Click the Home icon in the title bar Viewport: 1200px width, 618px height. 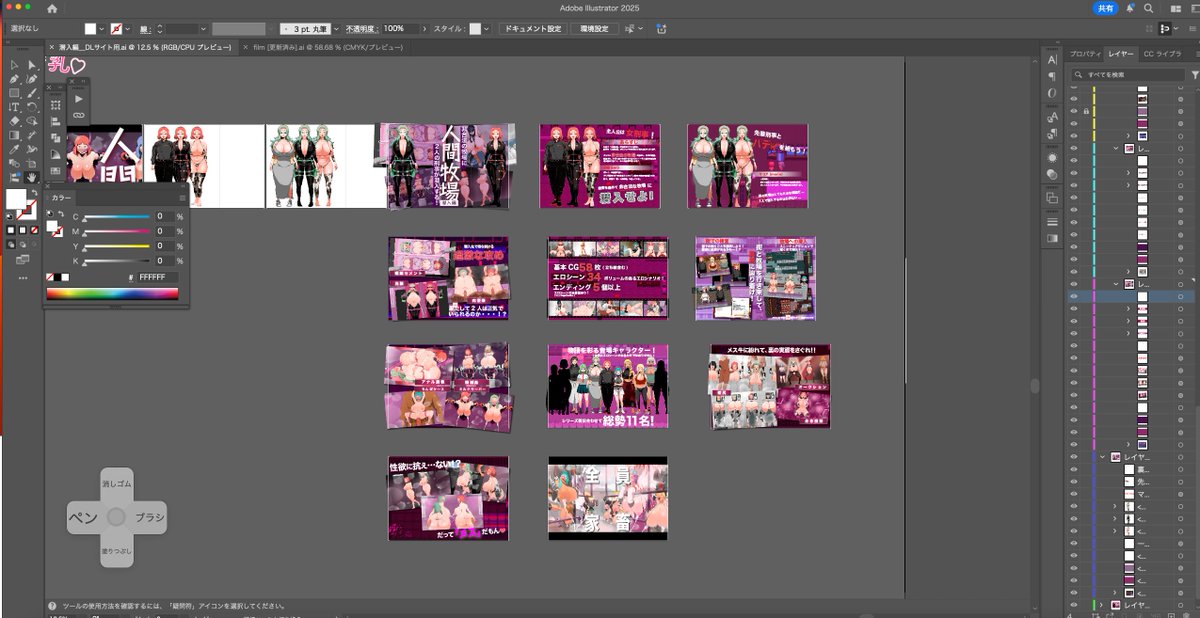(x=52, y=8)
